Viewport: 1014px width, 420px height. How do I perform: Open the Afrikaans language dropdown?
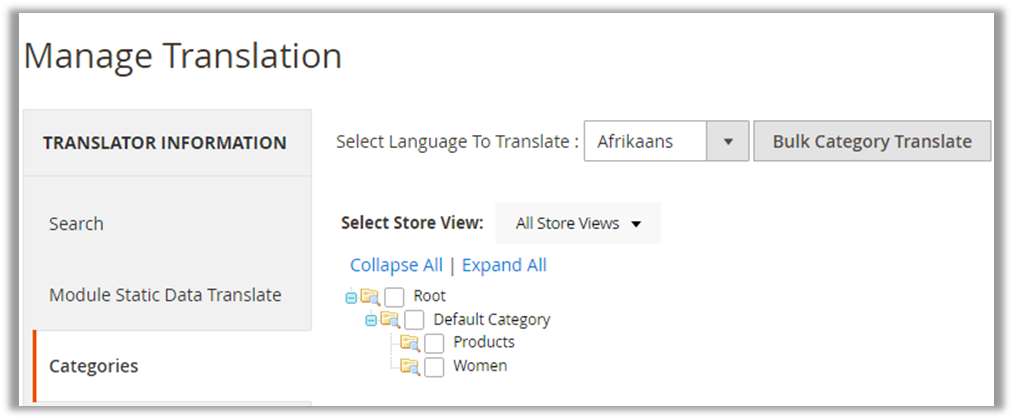(x=728, y=142)
